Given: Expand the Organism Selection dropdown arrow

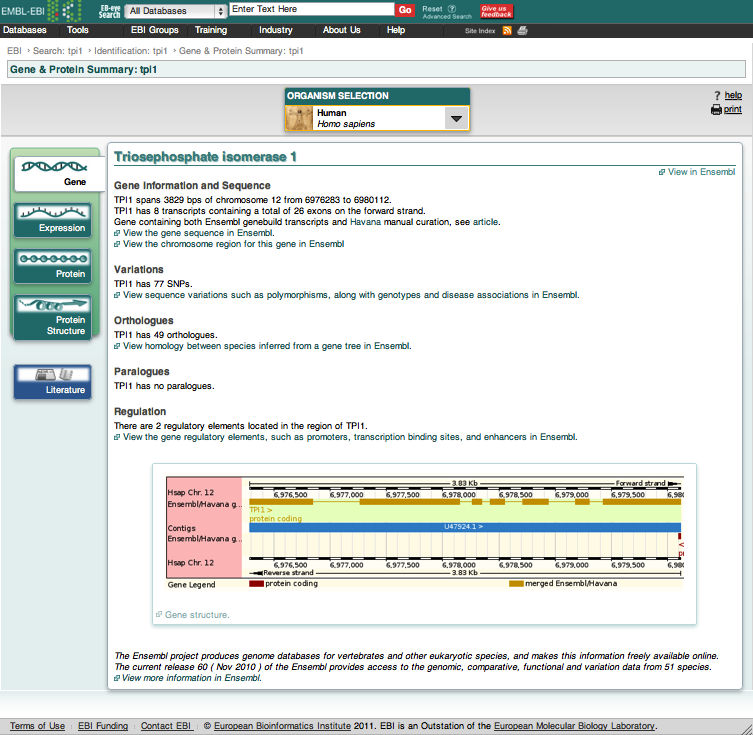Looking at the screenshot, I should click(455, 118).
